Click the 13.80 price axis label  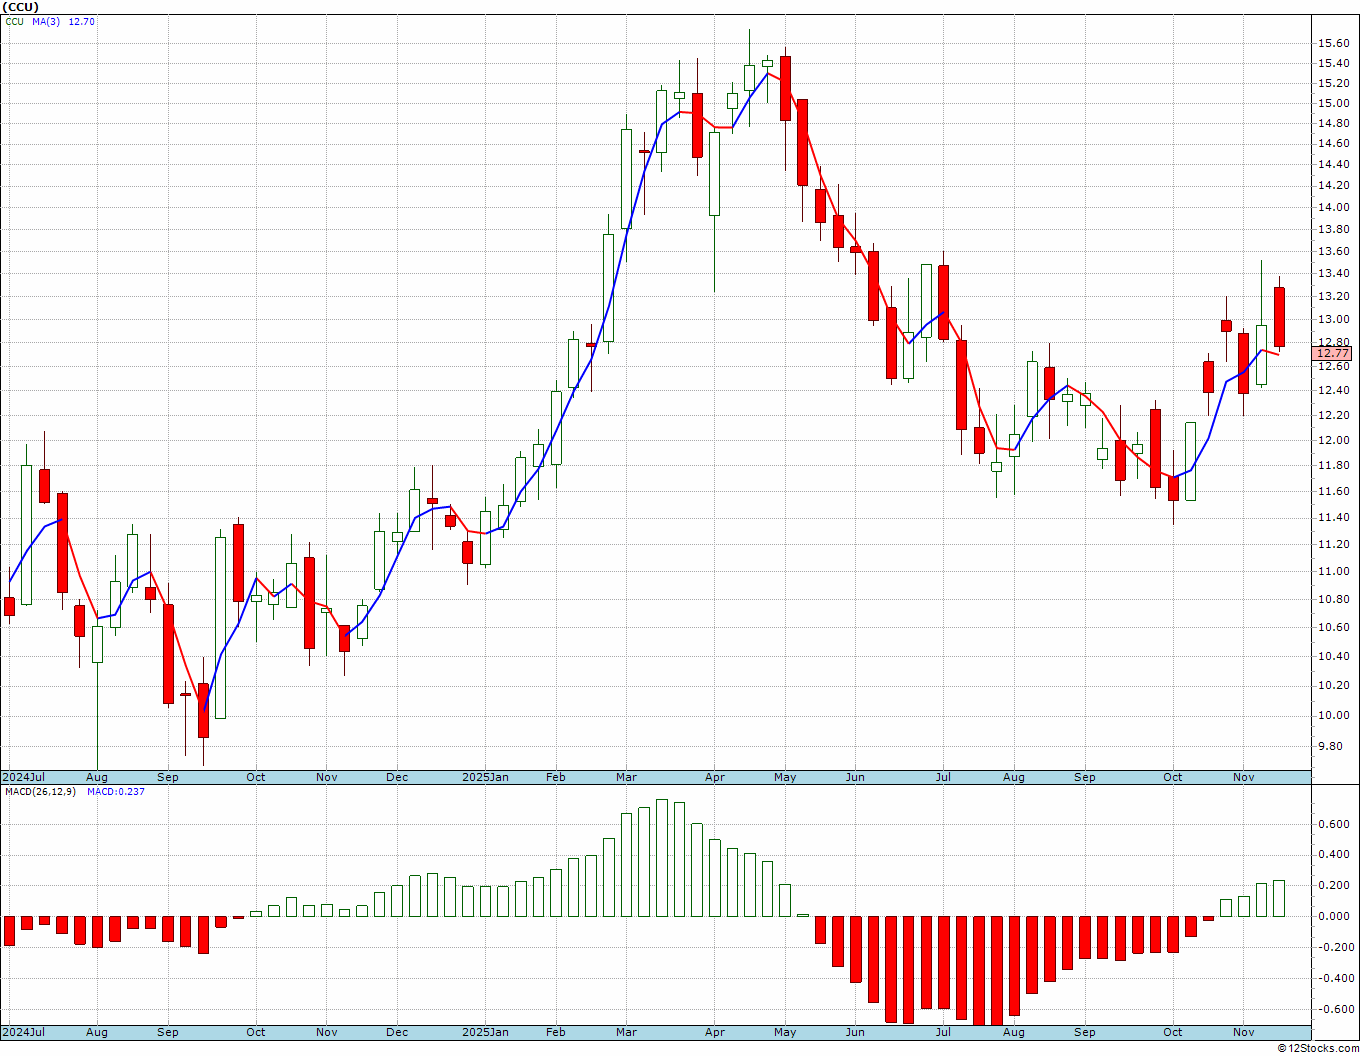[x=1333, y=230]
